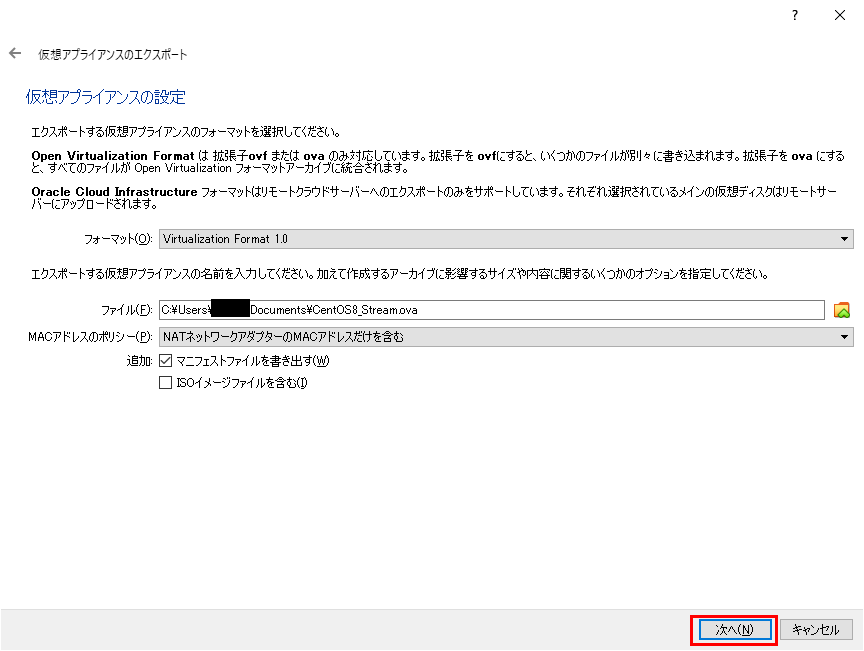
Task: Toggle マニフェストファイルを書き出す checkbox
Action: (165, 361)
